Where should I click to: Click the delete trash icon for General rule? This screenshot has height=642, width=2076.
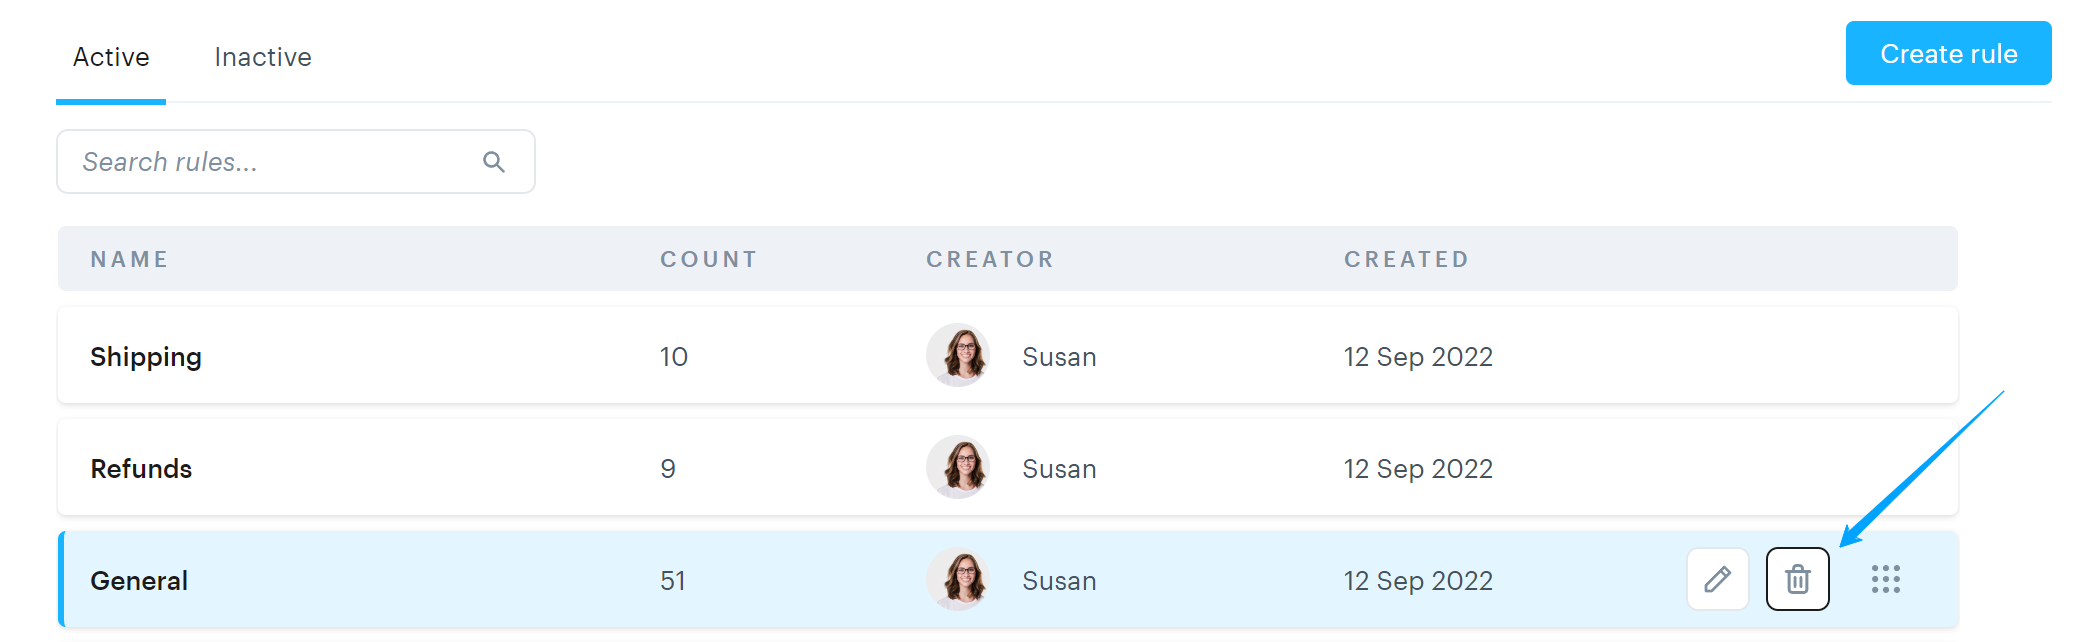click(x=1797, y=579)
